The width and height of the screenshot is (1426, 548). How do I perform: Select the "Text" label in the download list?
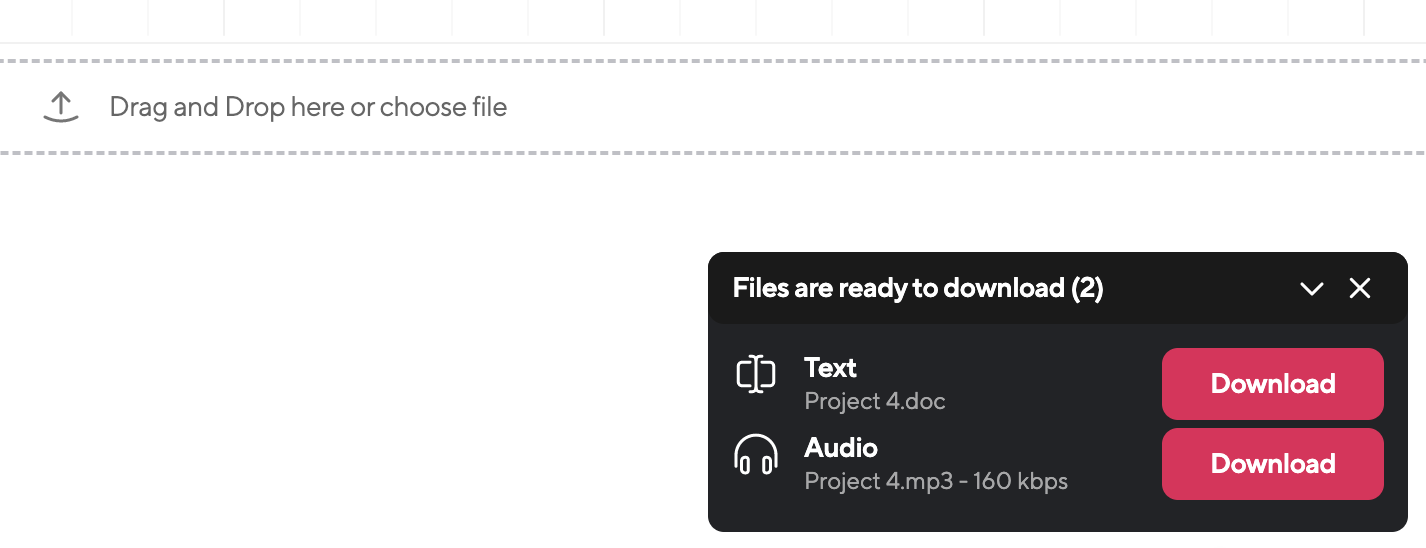click(830, 368)
